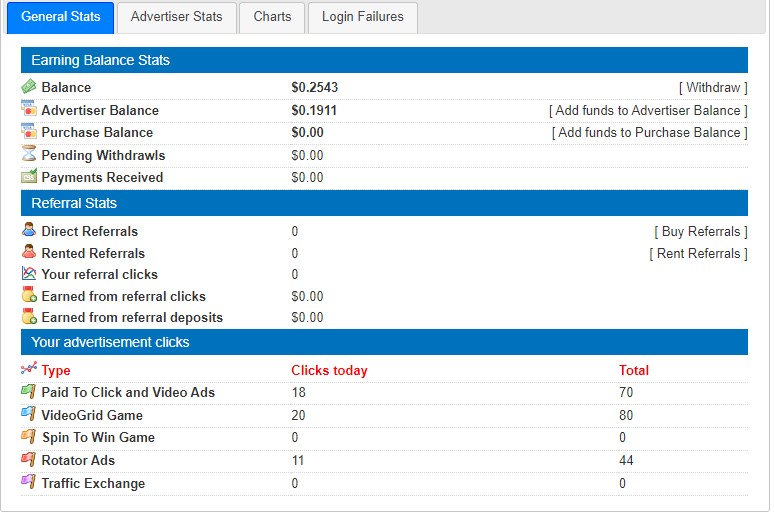This screenshot has height=512, width=774.
Task: Click Add funds to Advertiser Balance
Action: pyautogui.click(x=648, y=110)
